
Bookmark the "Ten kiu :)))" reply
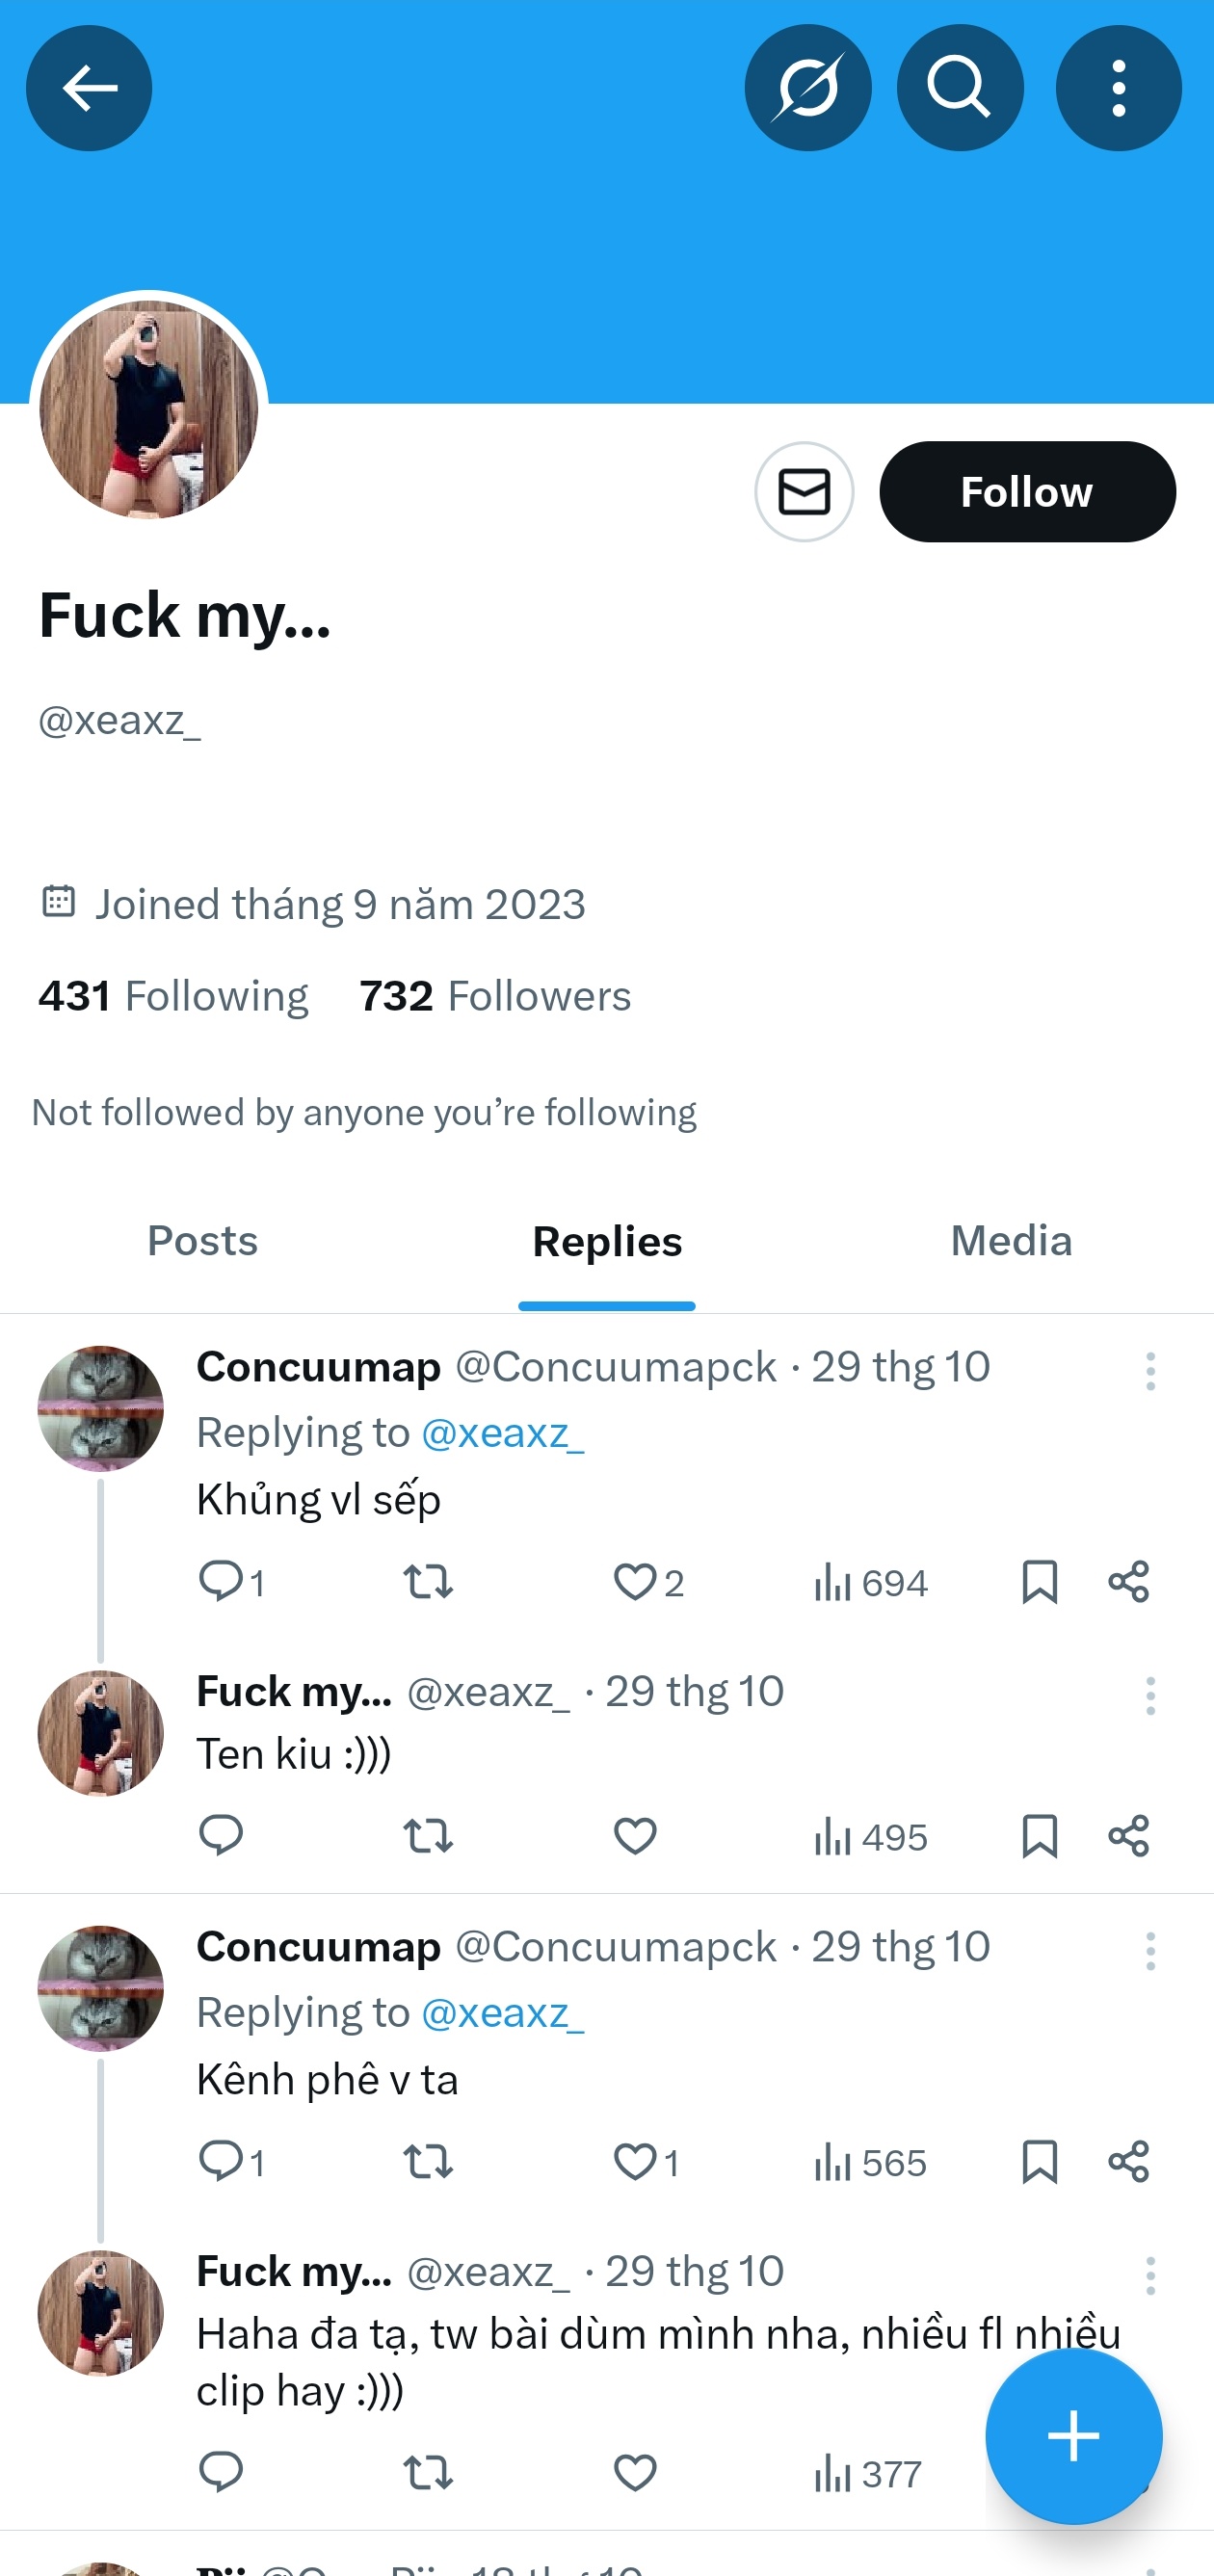coord(1040,1835)
